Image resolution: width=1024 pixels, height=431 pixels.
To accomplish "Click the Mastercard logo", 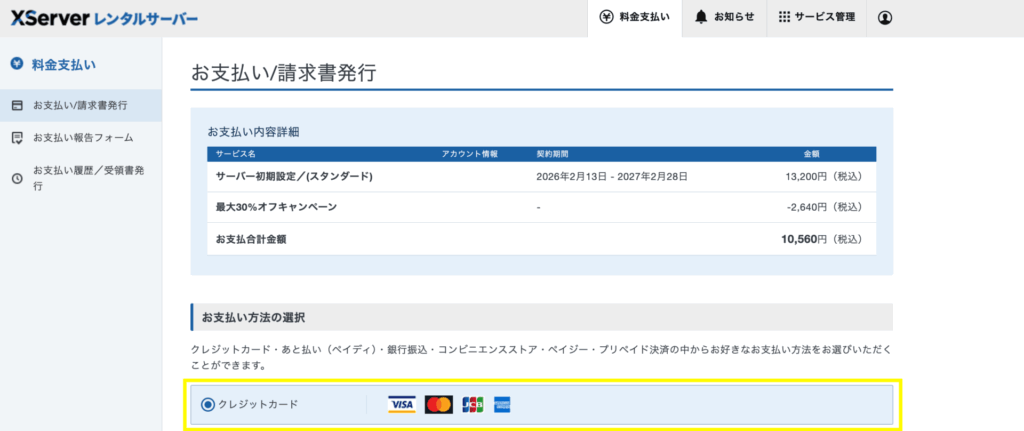I will pyautogui.click(x=438, y=405).
